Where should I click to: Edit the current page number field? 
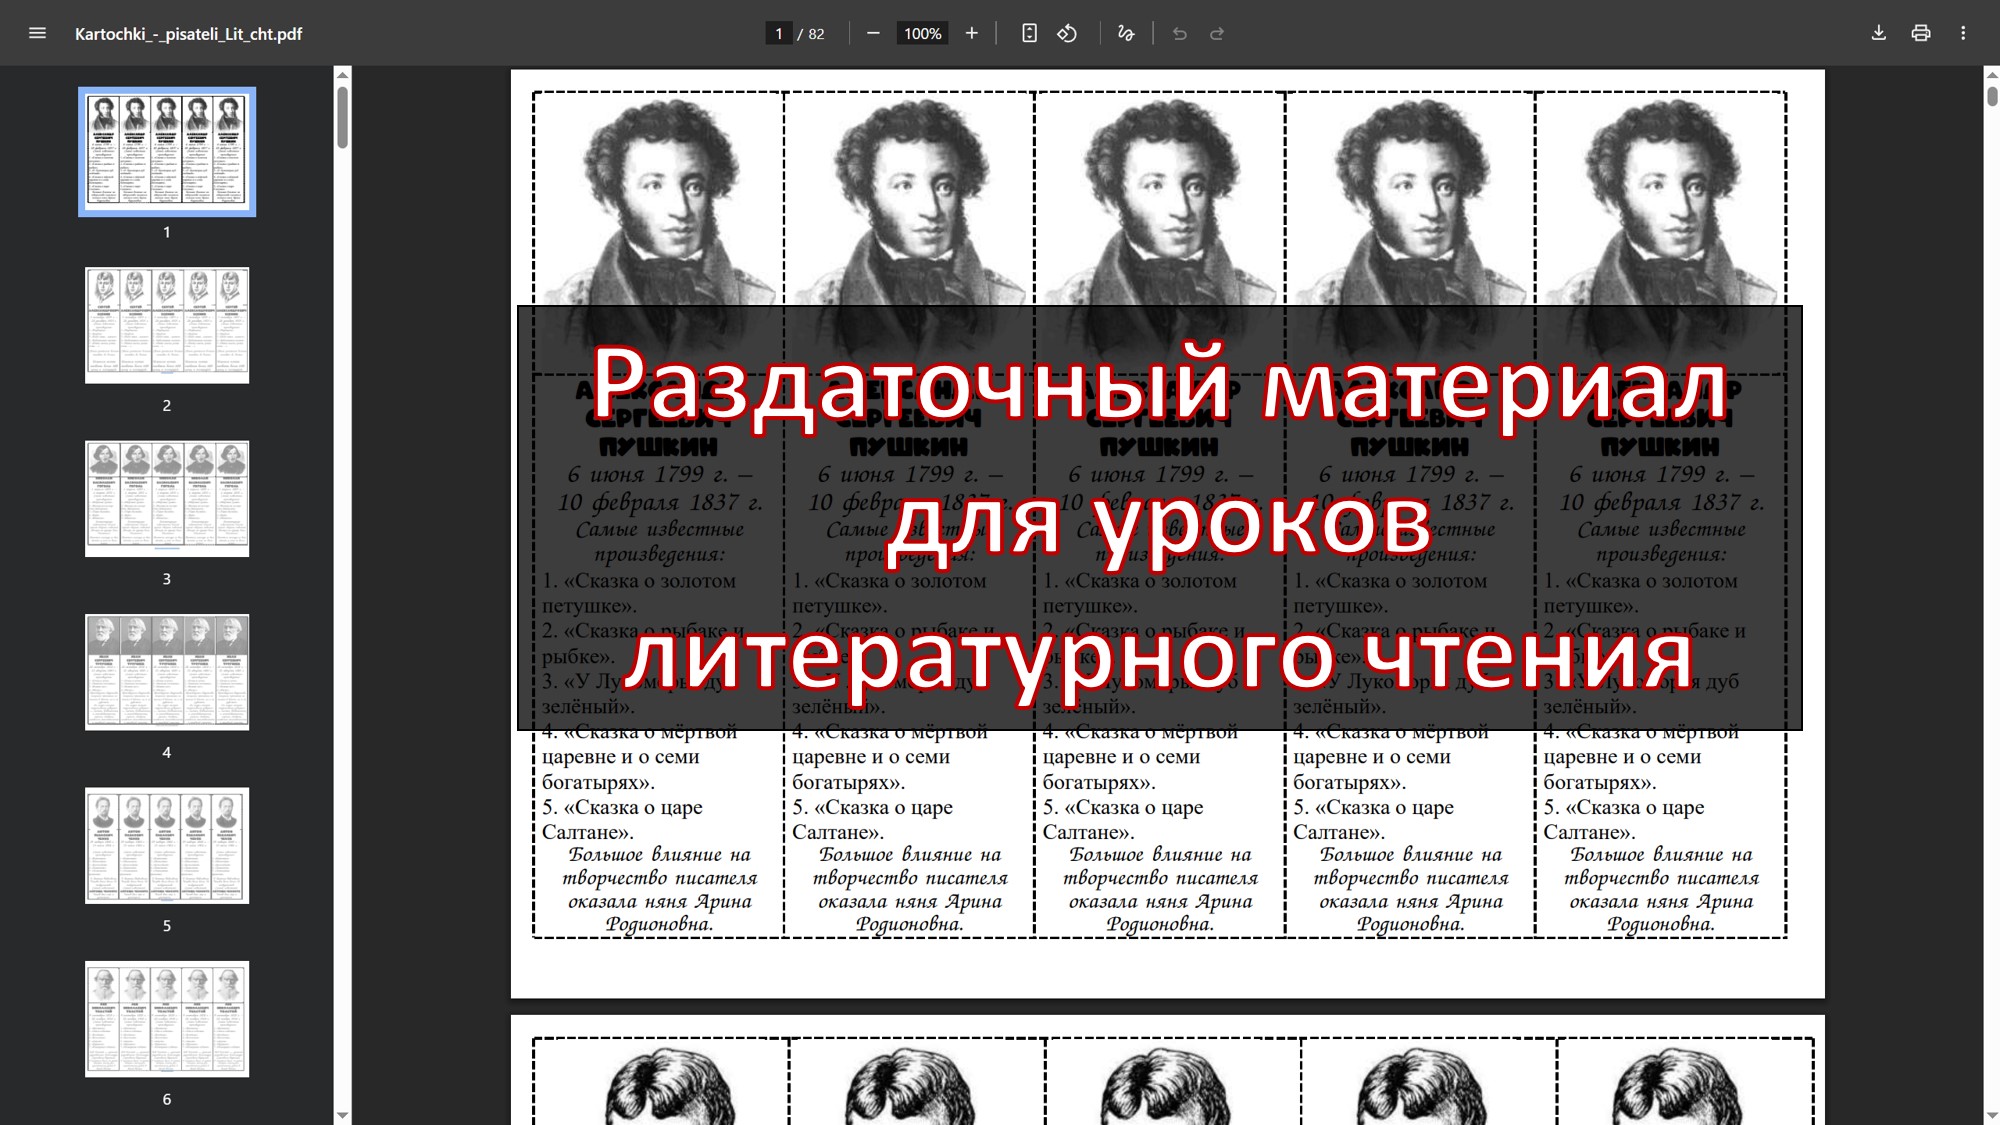[778, 33]
